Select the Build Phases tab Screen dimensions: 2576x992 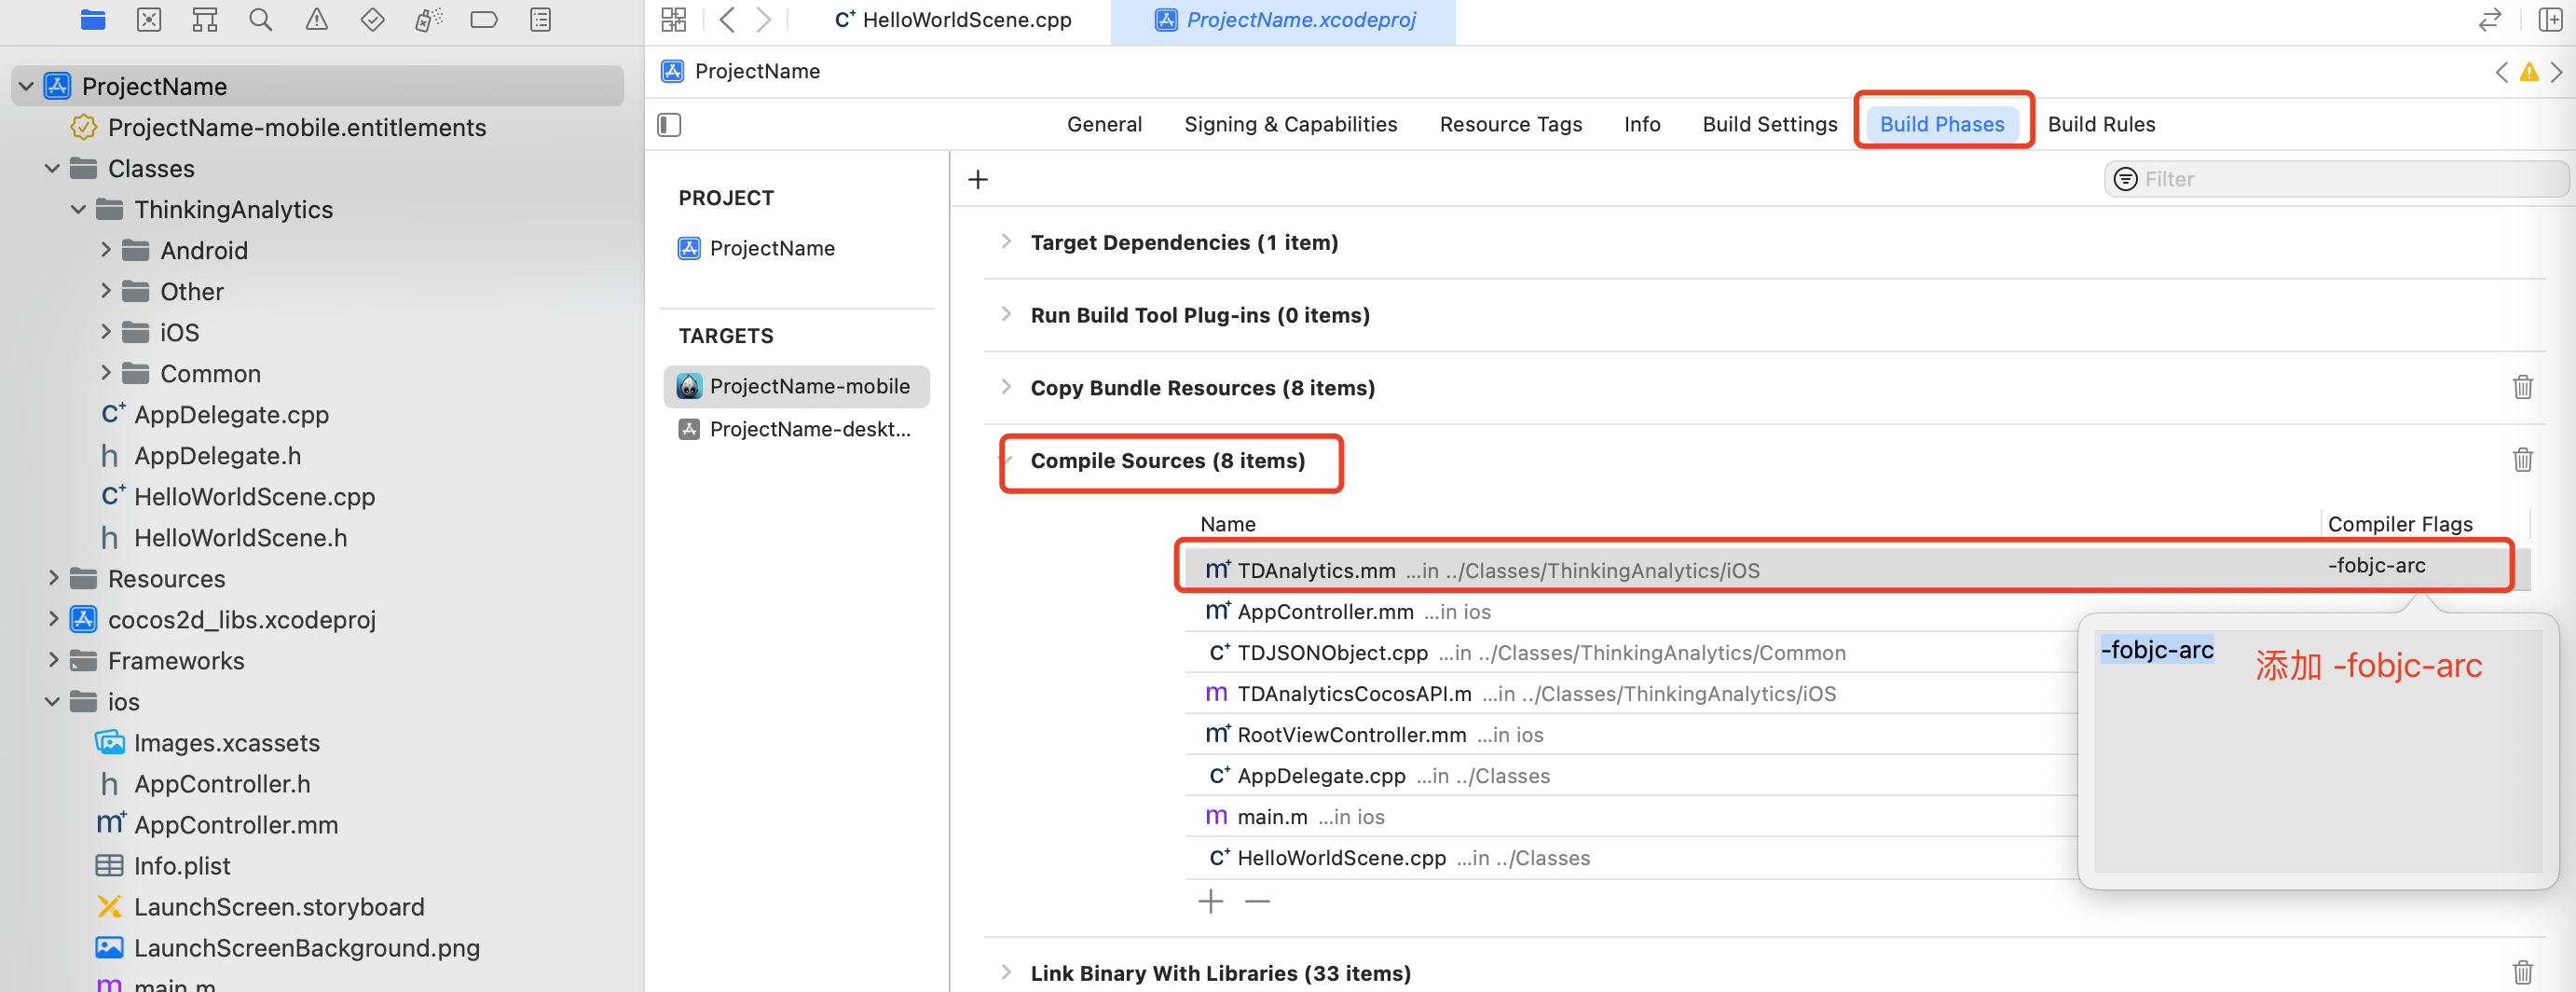coord(1941,125)
